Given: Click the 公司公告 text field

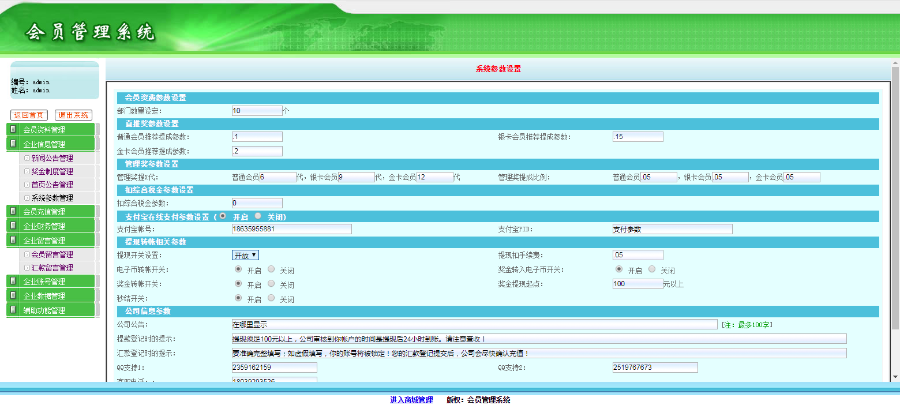Looking at the screenshot, I should (x=474, y=324).
